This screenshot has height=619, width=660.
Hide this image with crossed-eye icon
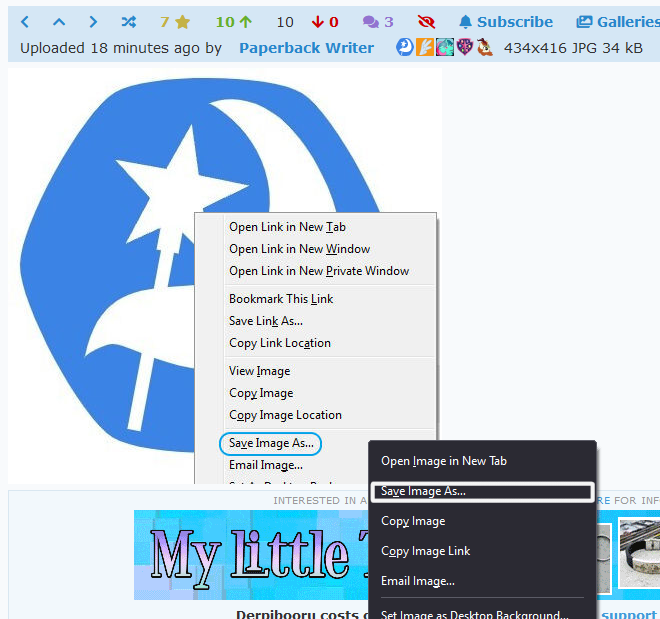[x=426, y=22]
